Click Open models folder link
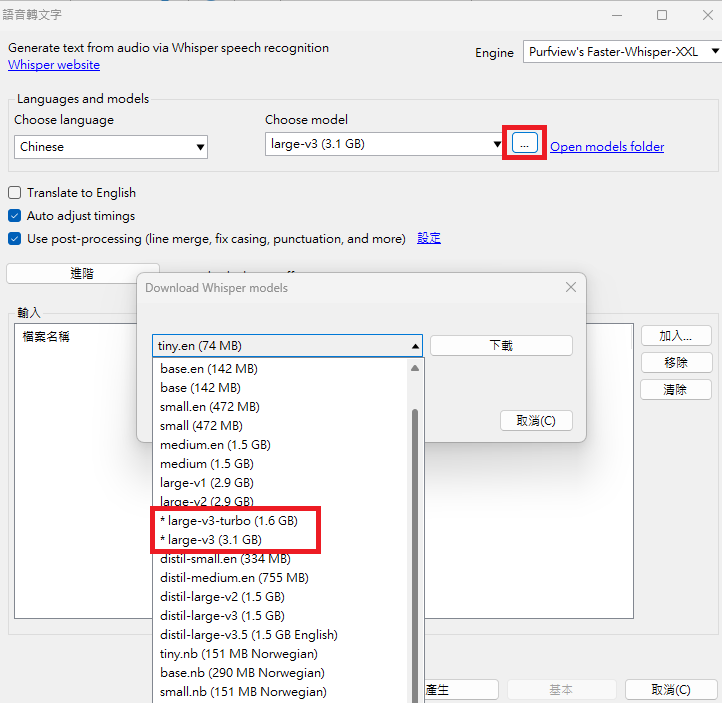The image size is (722, 703). pyautogui.click(x=606, y=147)
